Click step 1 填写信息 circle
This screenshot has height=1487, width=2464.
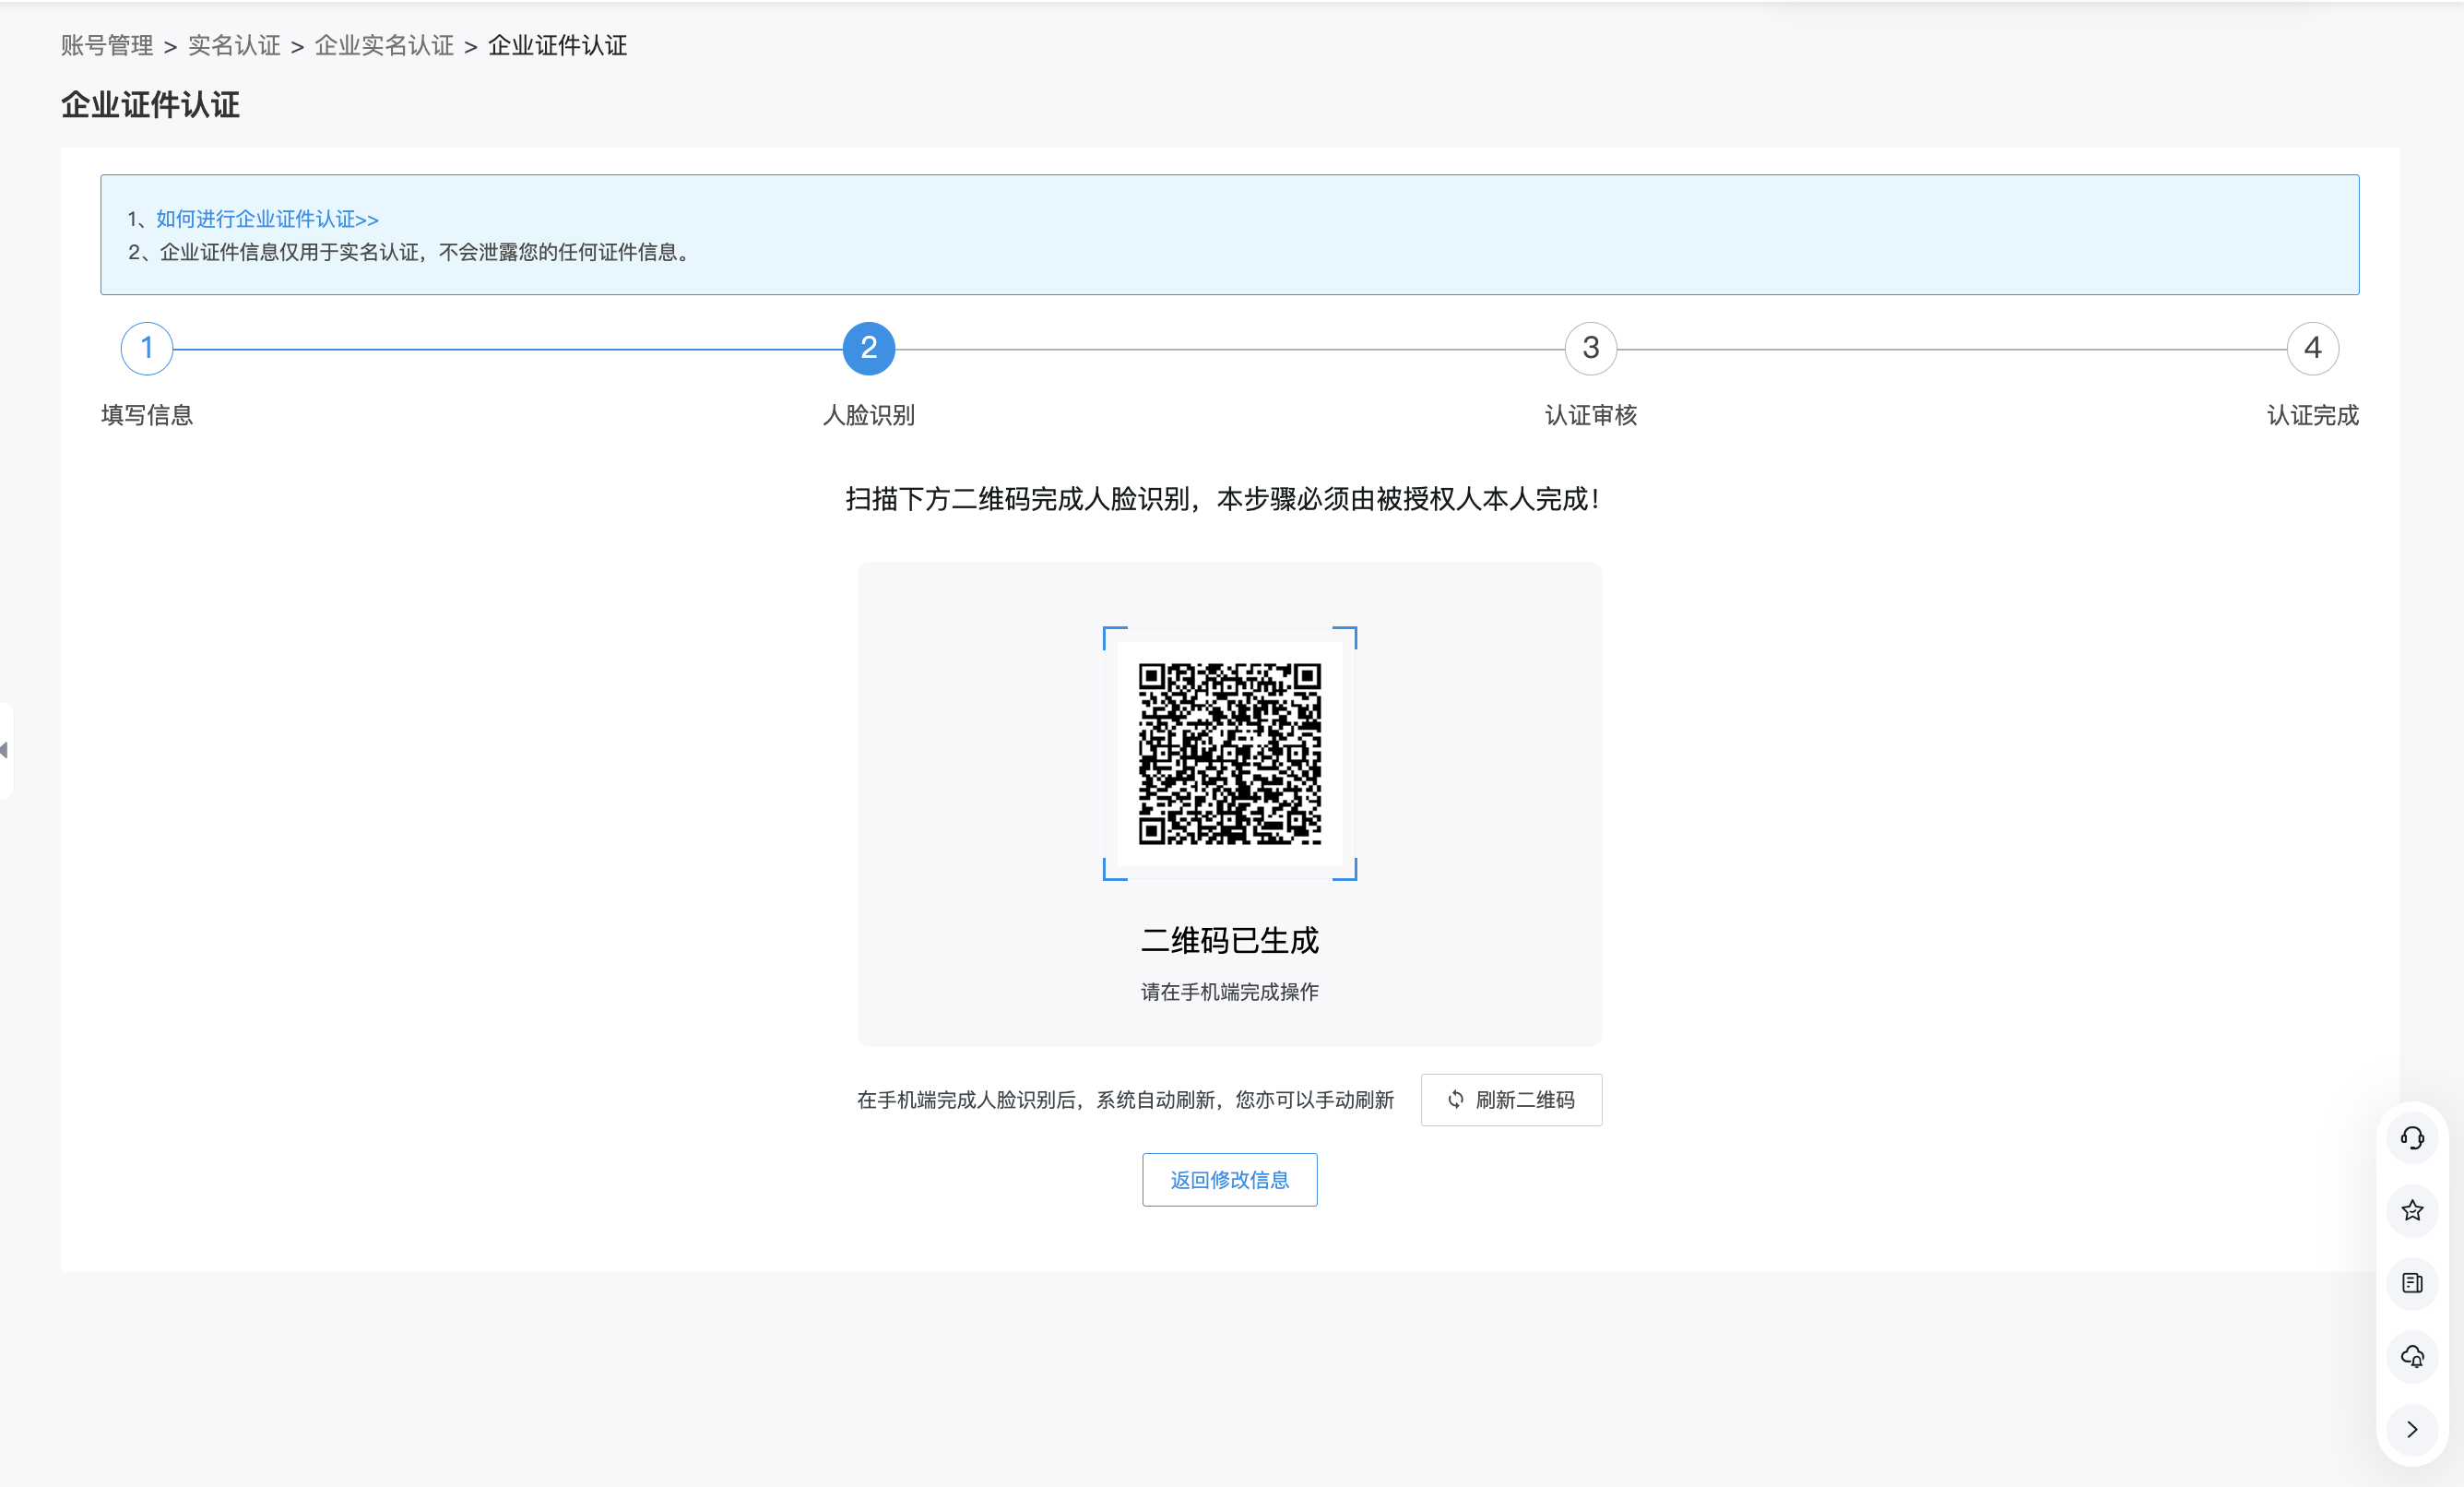pos(147,348)
